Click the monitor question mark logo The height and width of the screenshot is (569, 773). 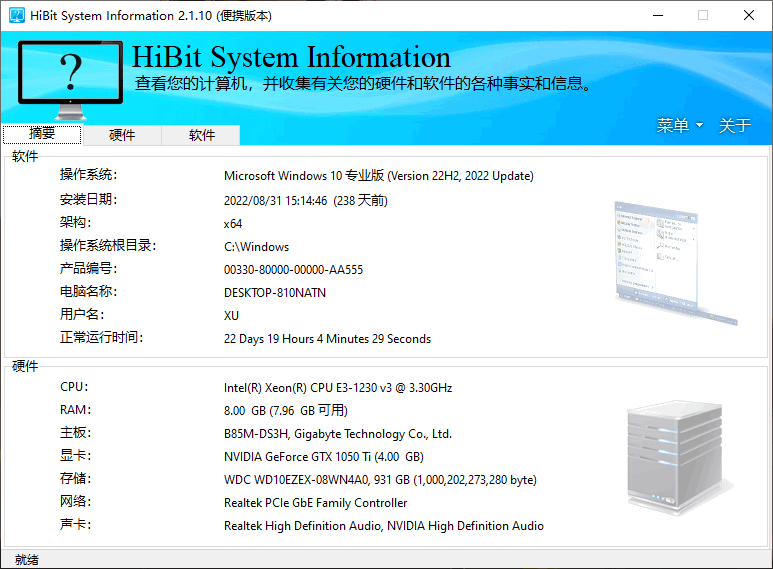tap(70, 80)
